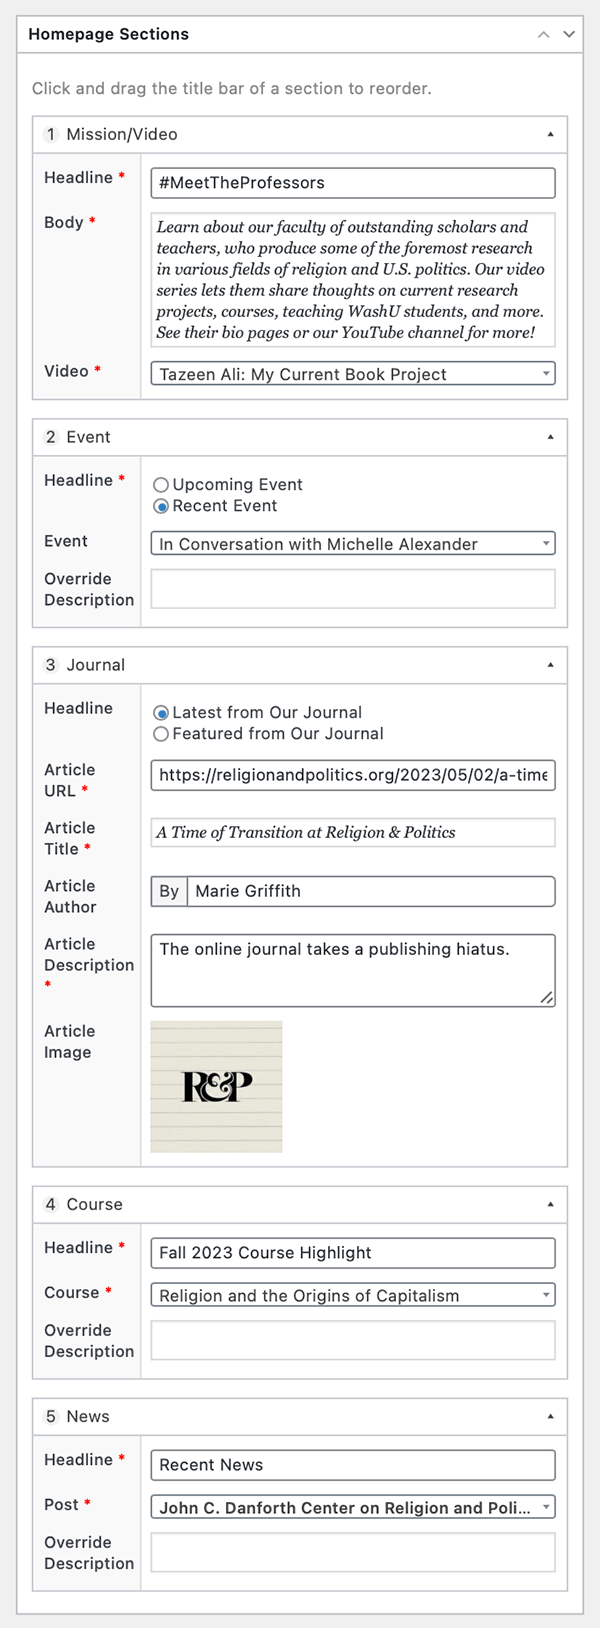Image resolution: width=600 pixels, height=1628 pixels.
Task: Click the Article Image label
Action: pos(68,1042)
